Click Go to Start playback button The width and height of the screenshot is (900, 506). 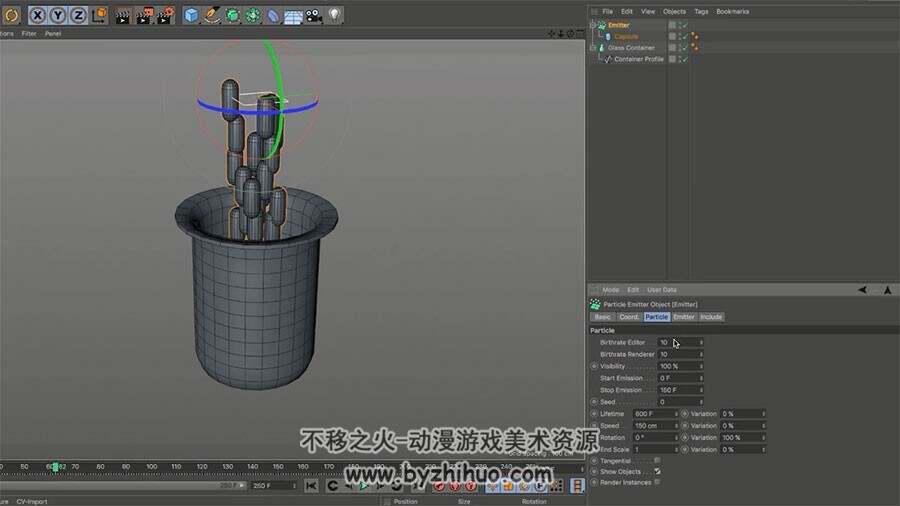tap(311, 486)
